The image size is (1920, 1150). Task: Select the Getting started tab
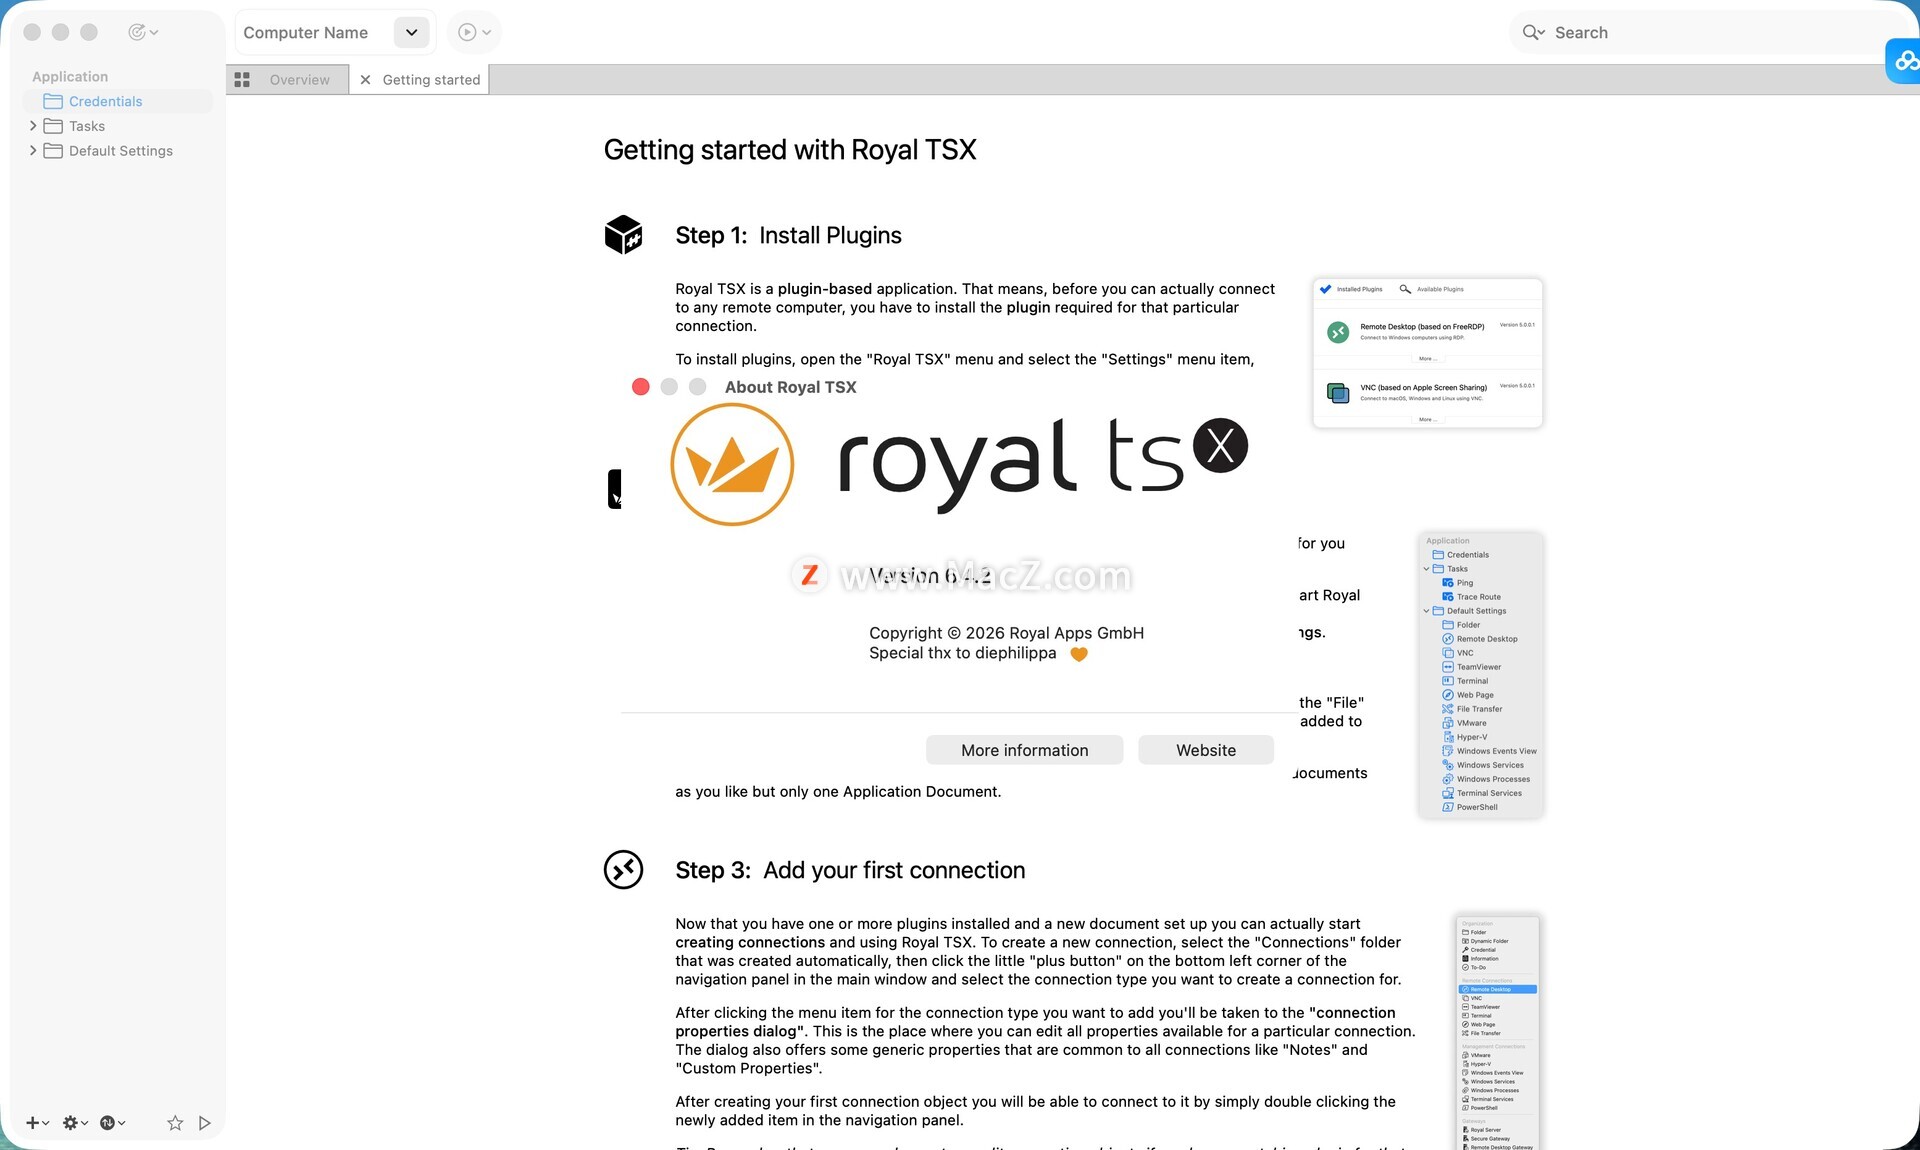[x=431, y=80]
